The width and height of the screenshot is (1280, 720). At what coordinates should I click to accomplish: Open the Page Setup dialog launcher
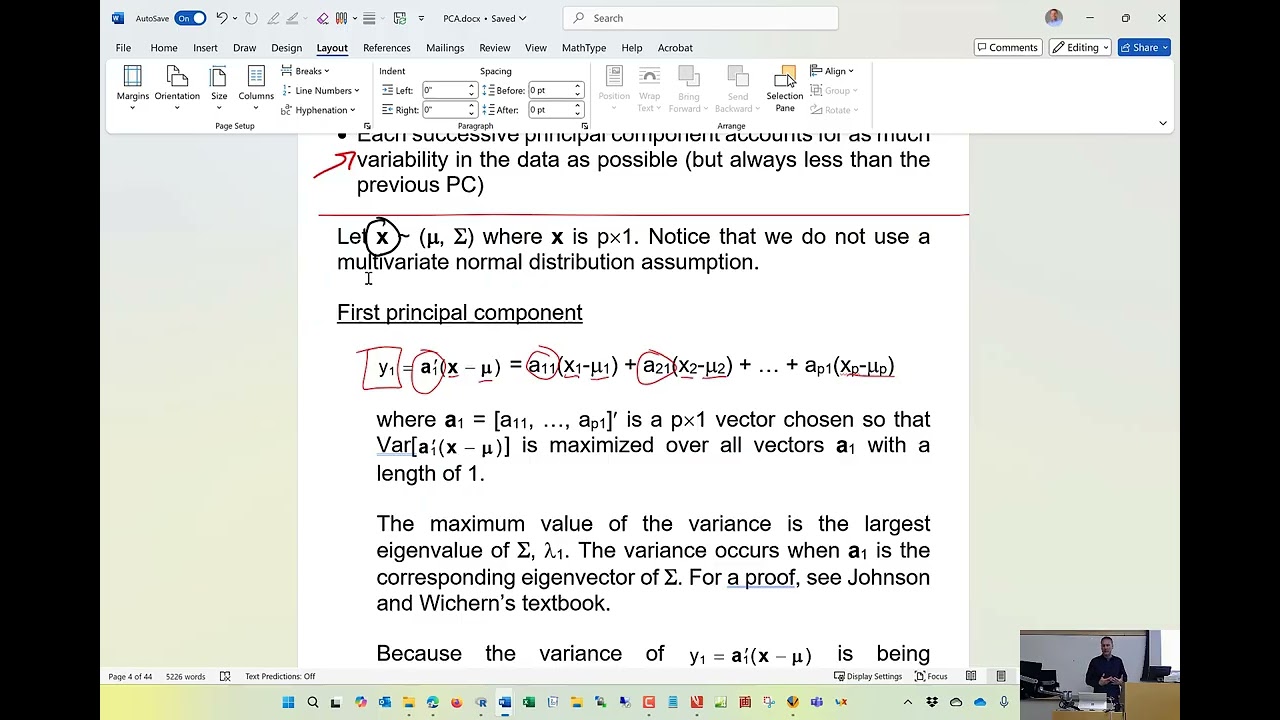(x=367, y=126)
